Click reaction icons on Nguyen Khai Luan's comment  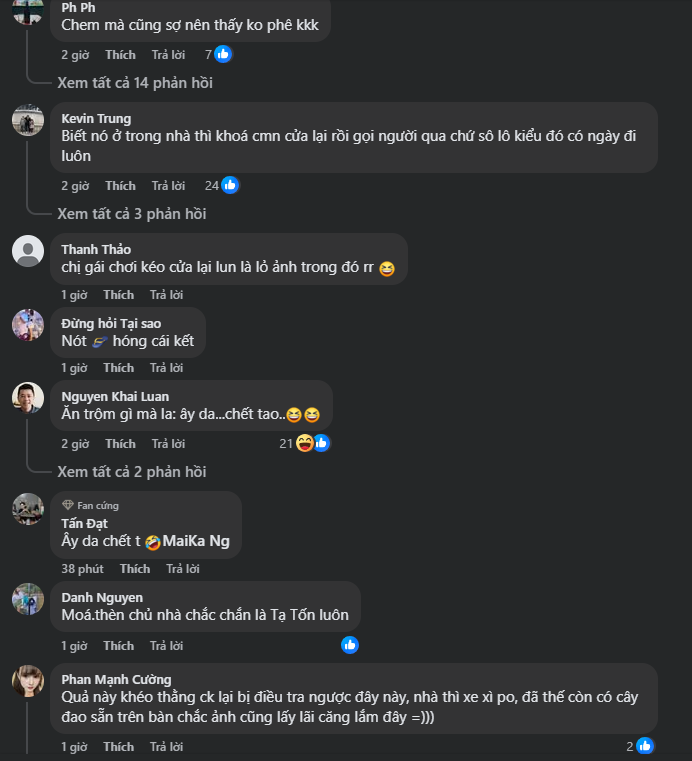click(312, 443)
